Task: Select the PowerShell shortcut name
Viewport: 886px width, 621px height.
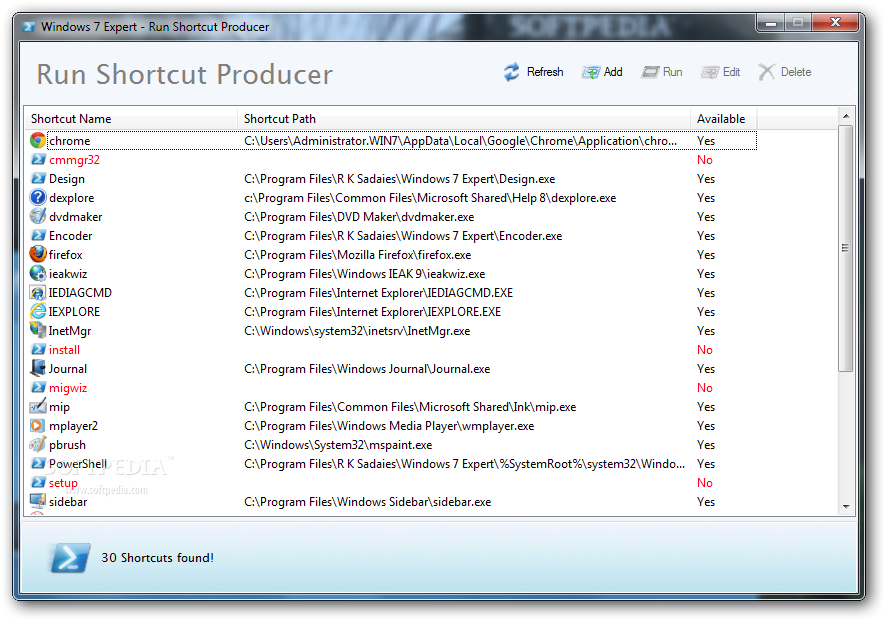Action: point(78,464)
